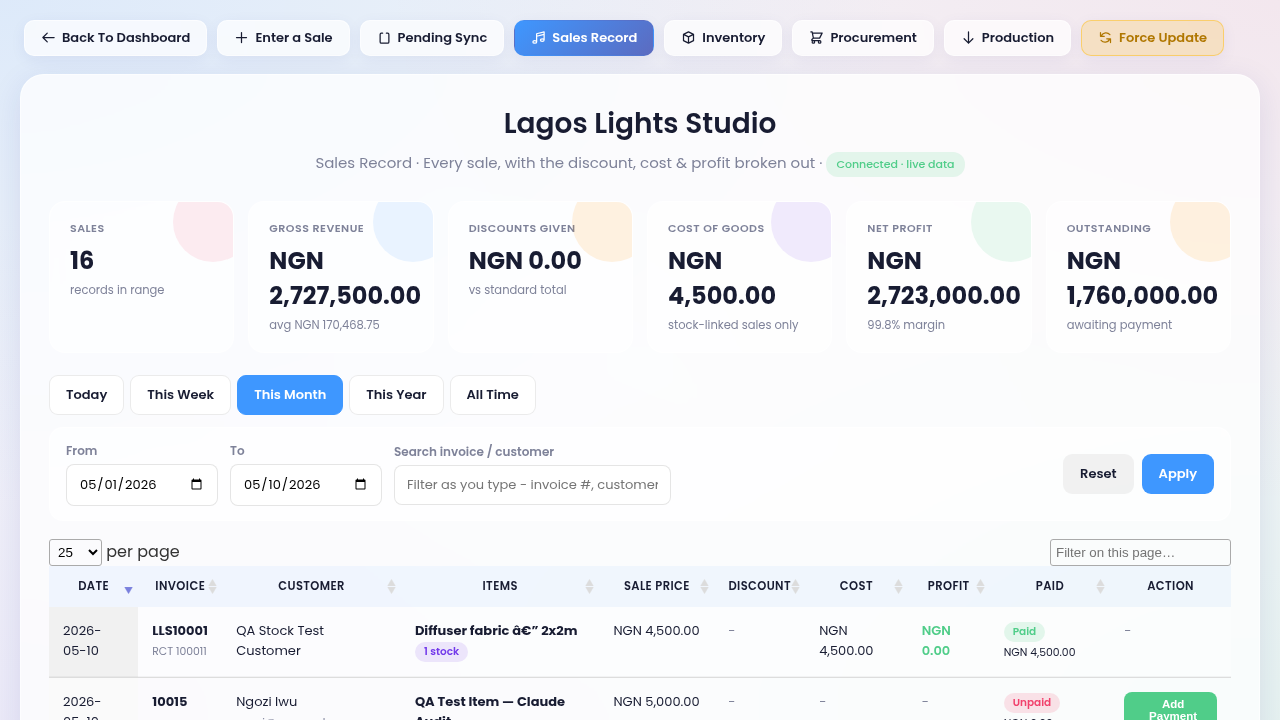Sort table by Sale Price column arrows
This screenshot has width=1280, height=720.
(x=704, y=587)
